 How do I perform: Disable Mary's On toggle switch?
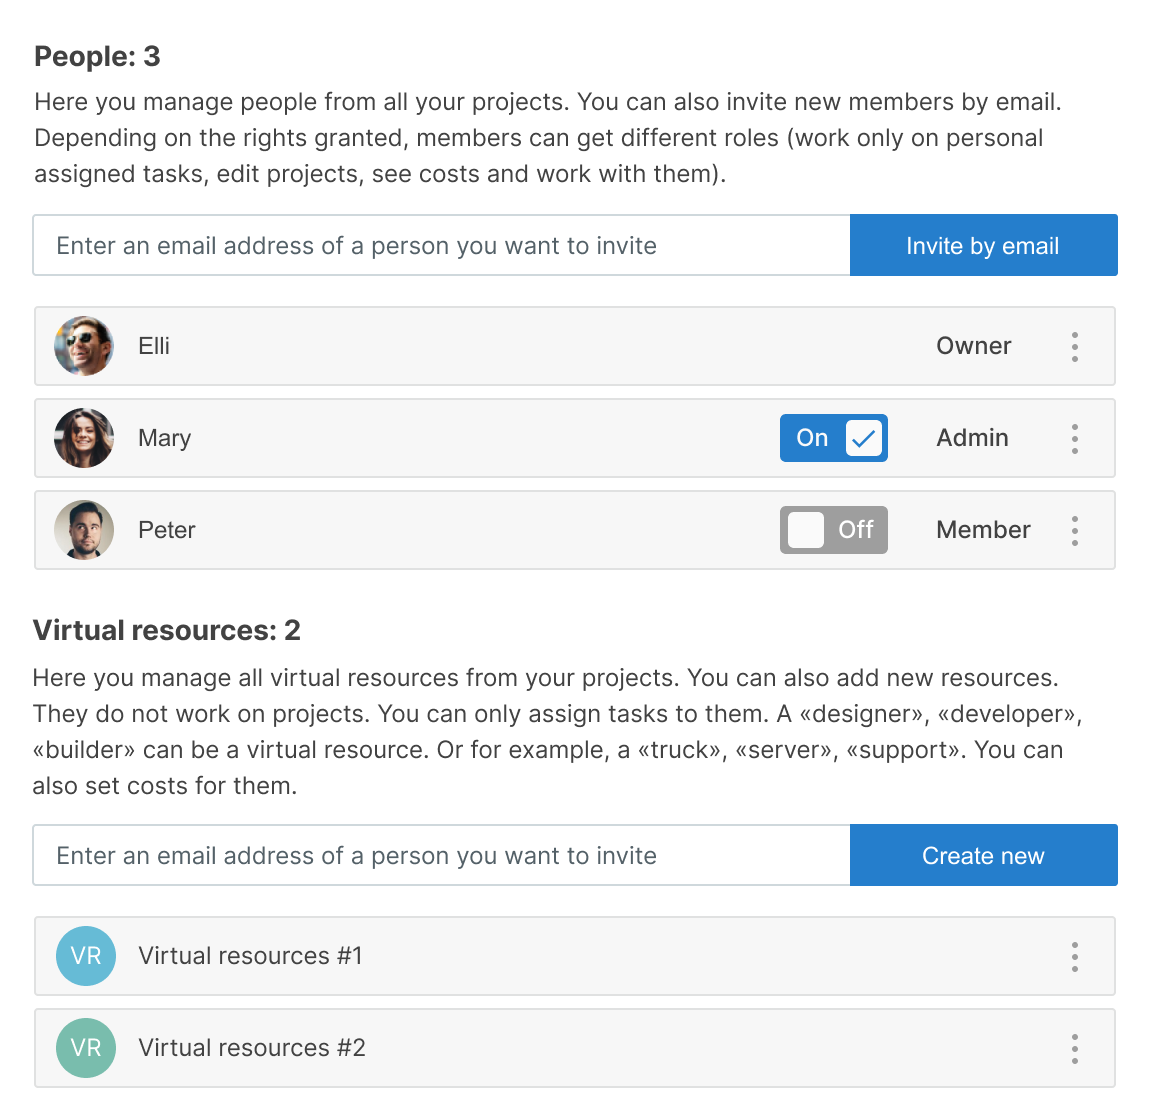pos(834,438)
